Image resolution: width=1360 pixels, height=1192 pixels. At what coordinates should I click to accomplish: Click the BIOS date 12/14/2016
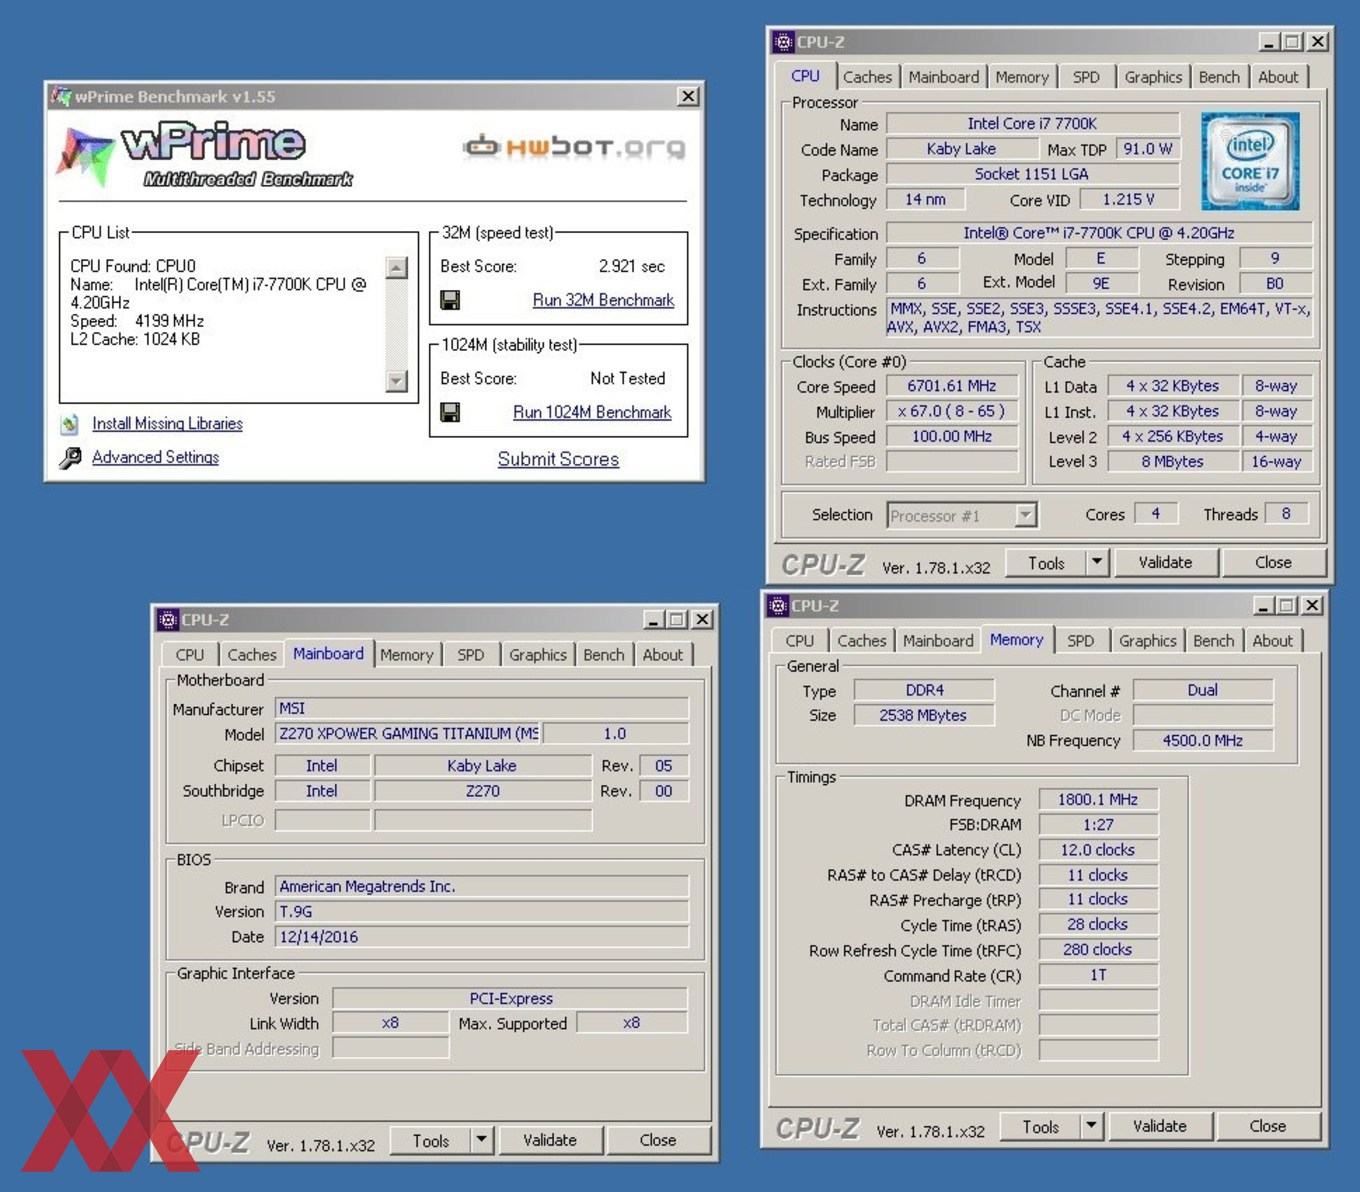(482, 937)
